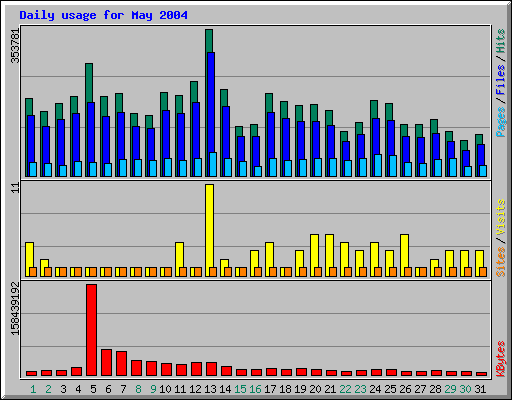Image resolution: width=512 pixels, height=400 pixels.
Task: Click the red KBytes bar for day 8
Action: pos(136,368)
